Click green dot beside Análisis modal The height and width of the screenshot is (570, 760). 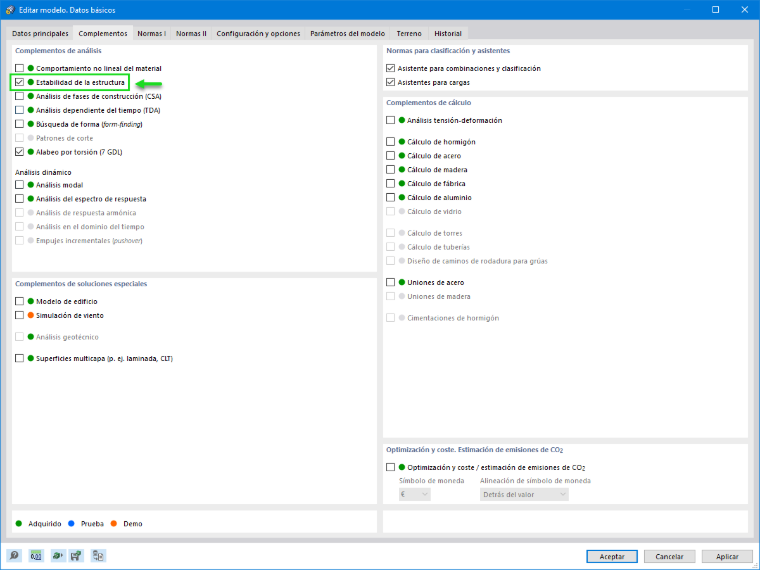click(31, 185)
